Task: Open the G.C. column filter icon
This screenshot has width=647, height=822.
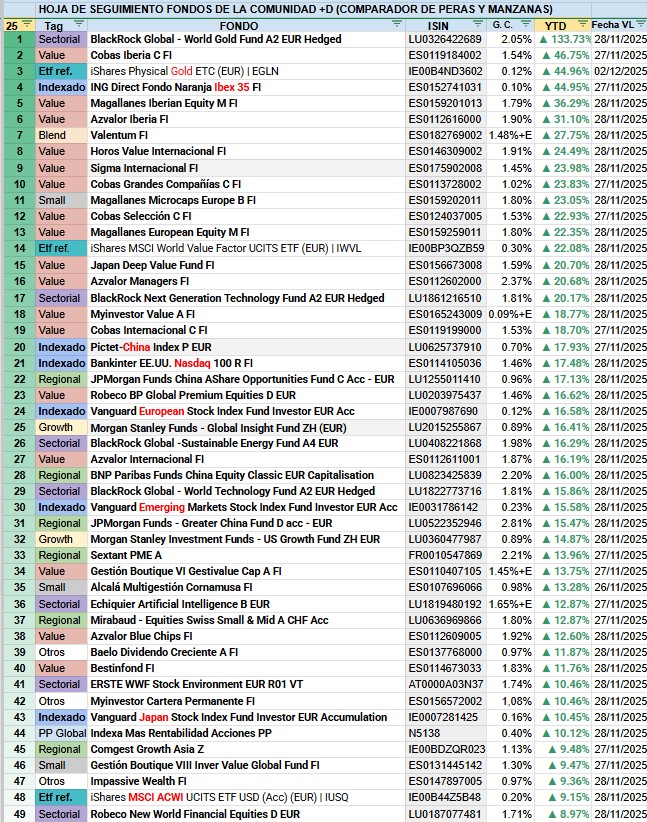Action: click(x=525, y=25)
